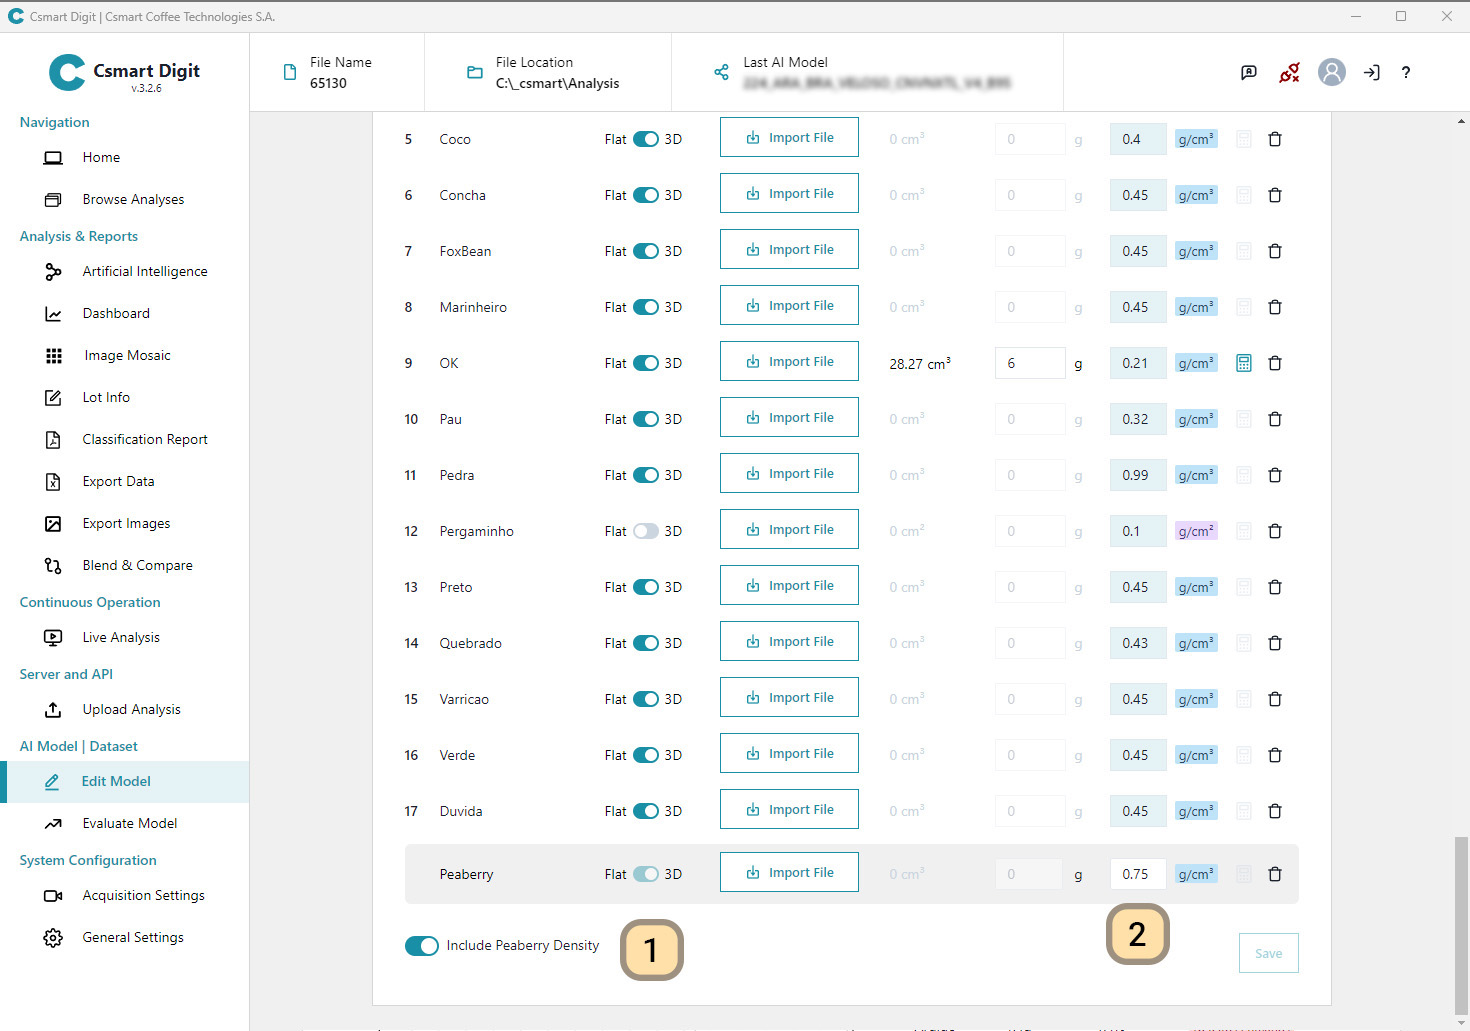This screenshot has height=1031, width=1470.
Task: Open the feedback chat icon in header
Action: coord(1248,72)
